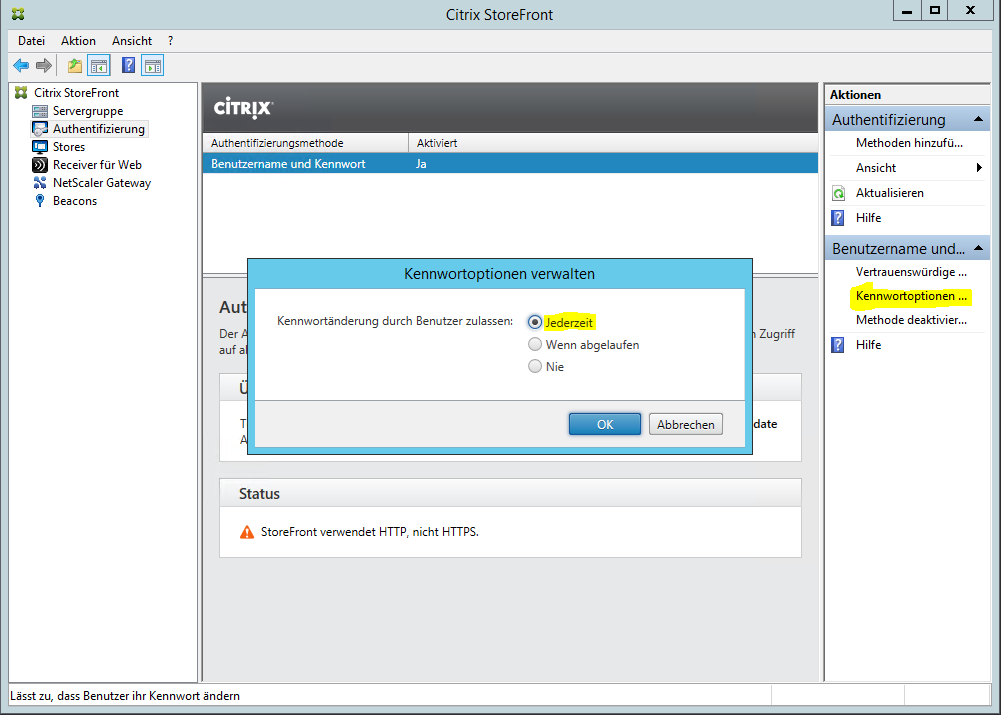The image size is (1001, 715).
Task: Click Kennwortoptionen ... action
Action: (911, 296)
